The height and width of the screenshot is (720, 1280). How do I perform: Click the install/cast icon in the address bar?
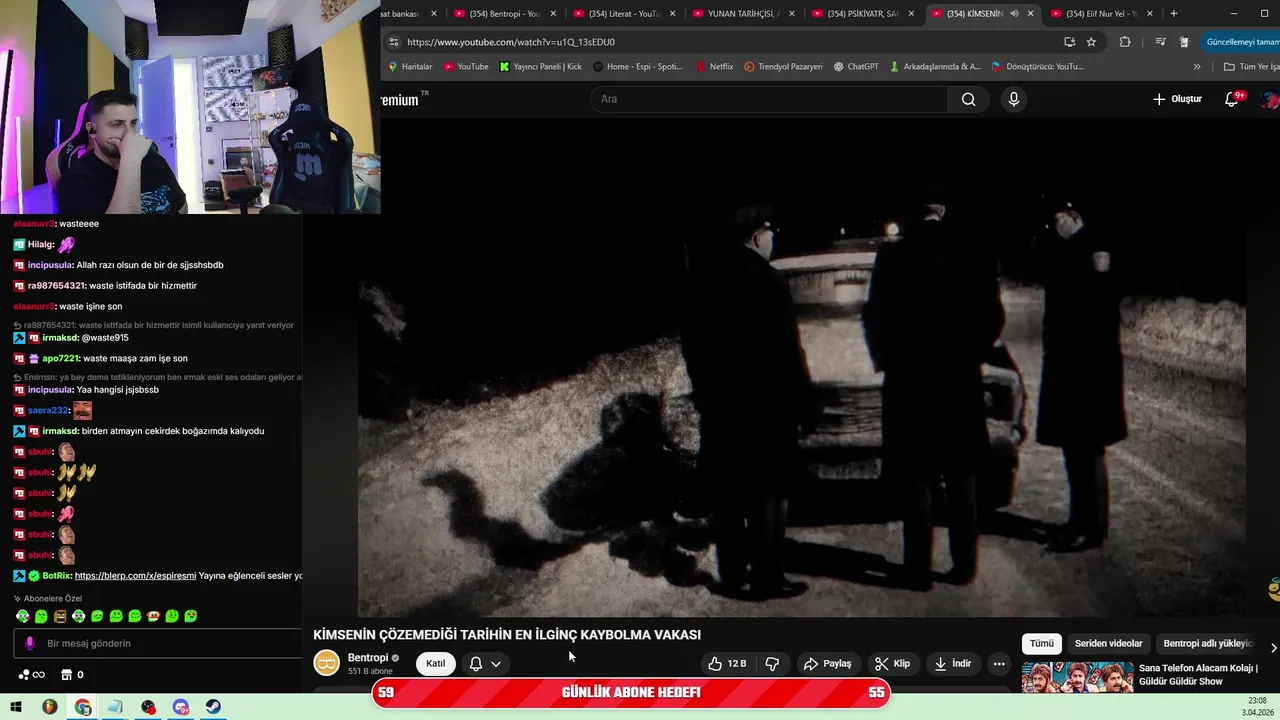click(x=1069, y=42)
